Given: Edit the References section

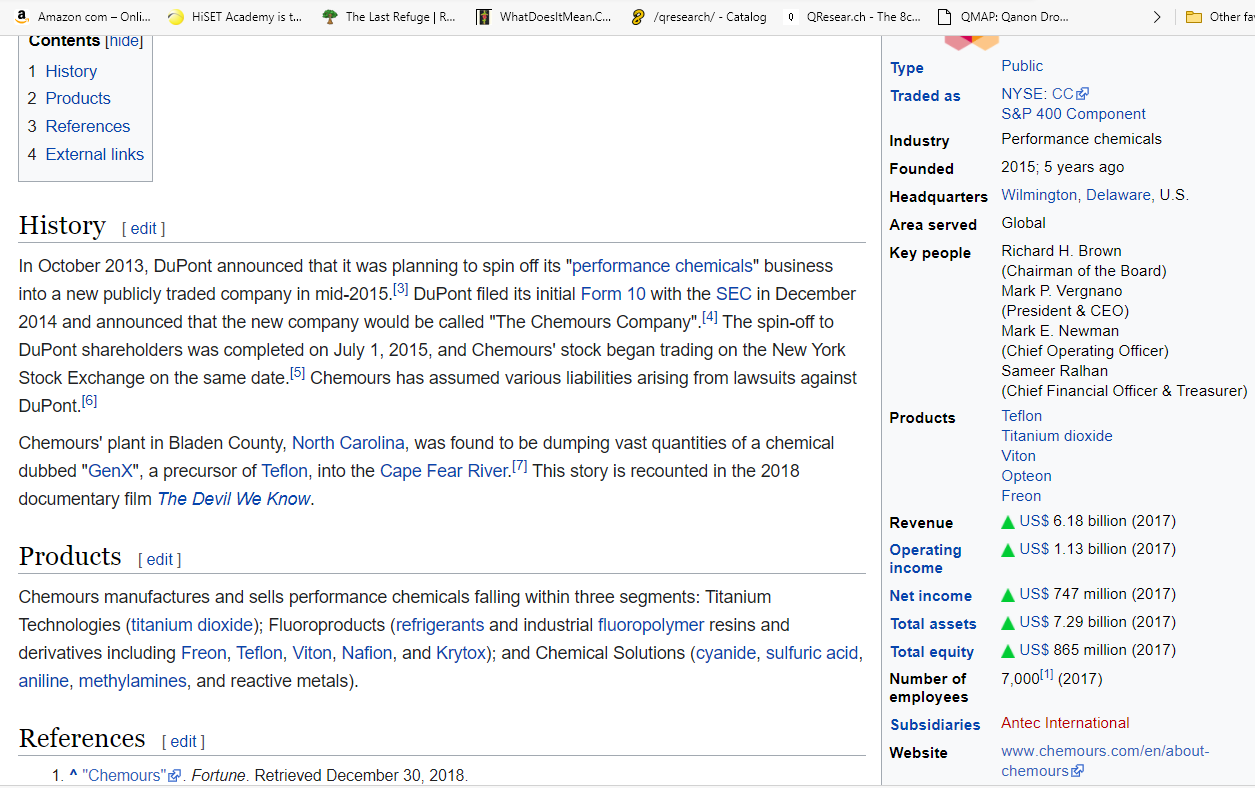Looking at the screenshot, I should tap(183, 741).
